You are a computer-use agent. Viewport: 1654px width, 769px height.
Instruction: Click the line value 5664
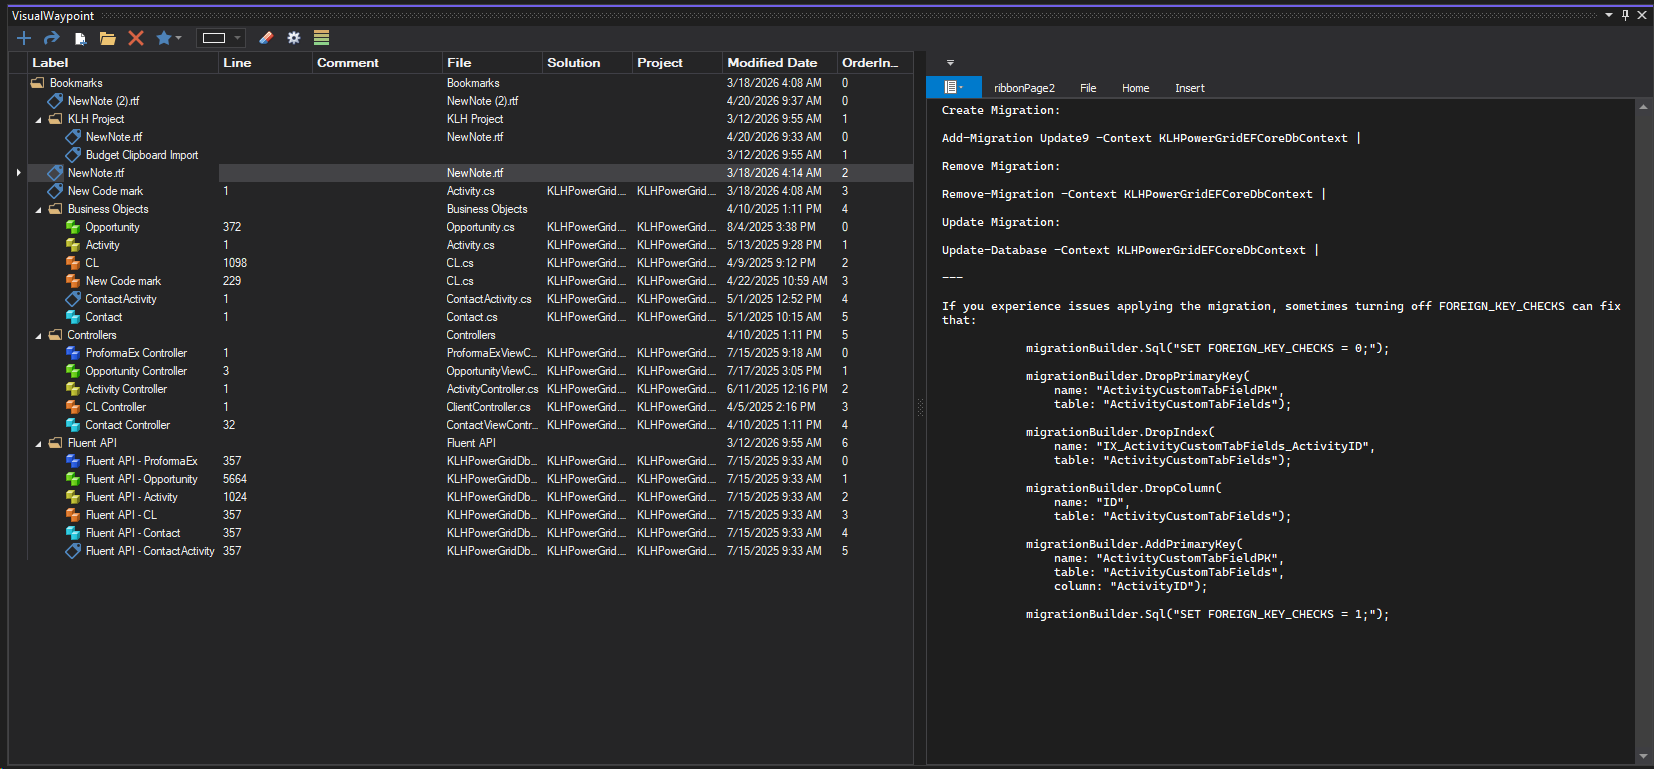(235, 479)
